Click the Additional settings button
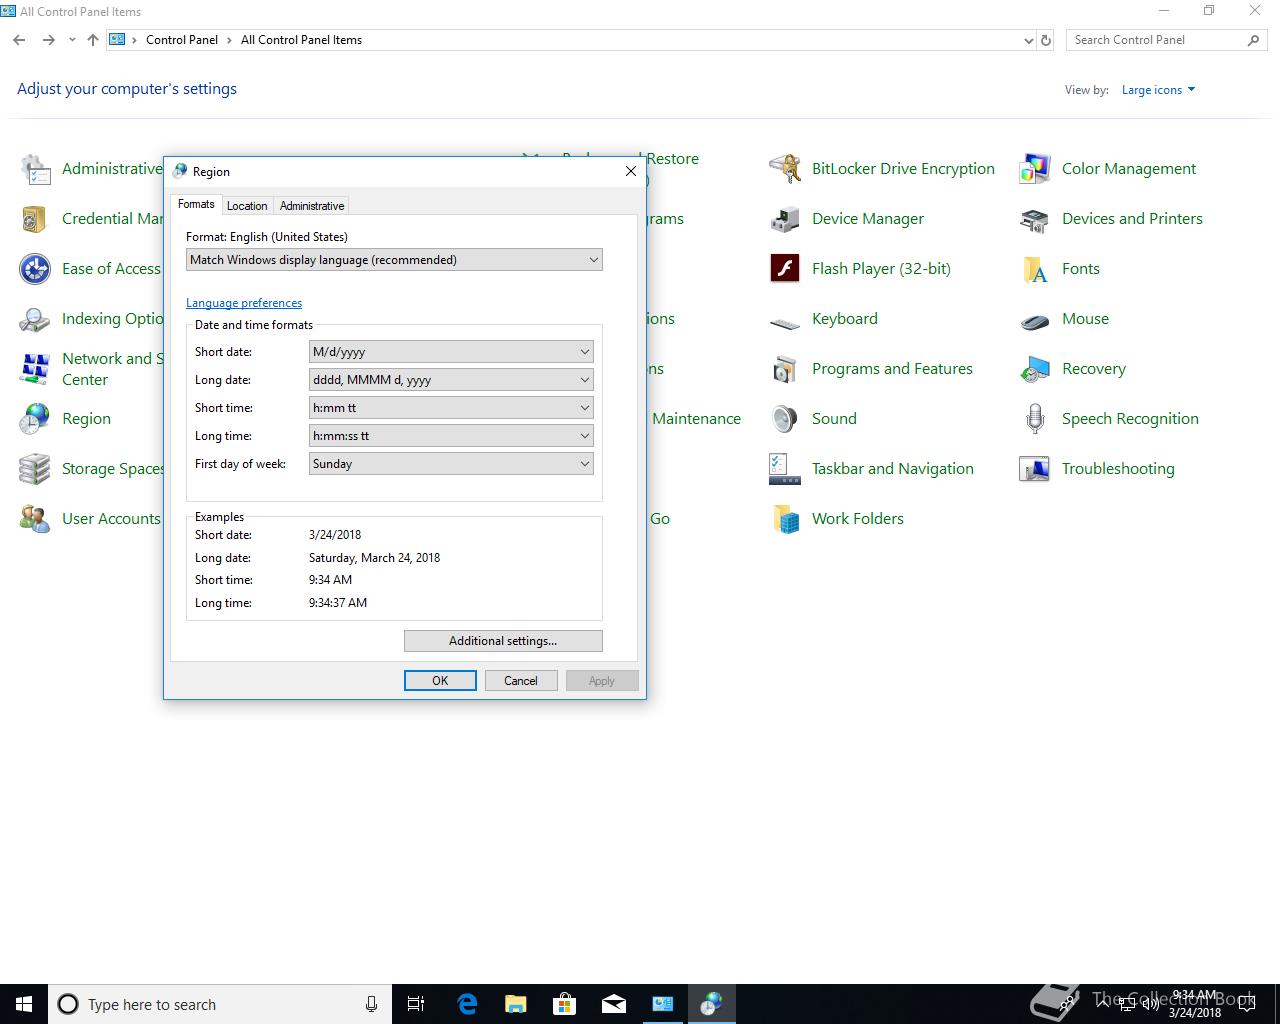This screenshot has height=1024, width=1280. [x=503, y=641]
